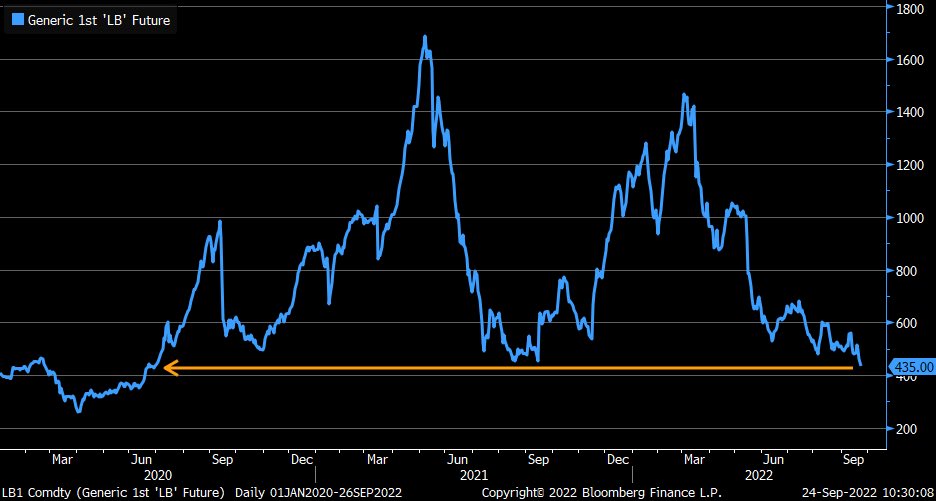Click the 435.00 last price tag
Viewport: 936px width, 501px height.
click(912, 366)
